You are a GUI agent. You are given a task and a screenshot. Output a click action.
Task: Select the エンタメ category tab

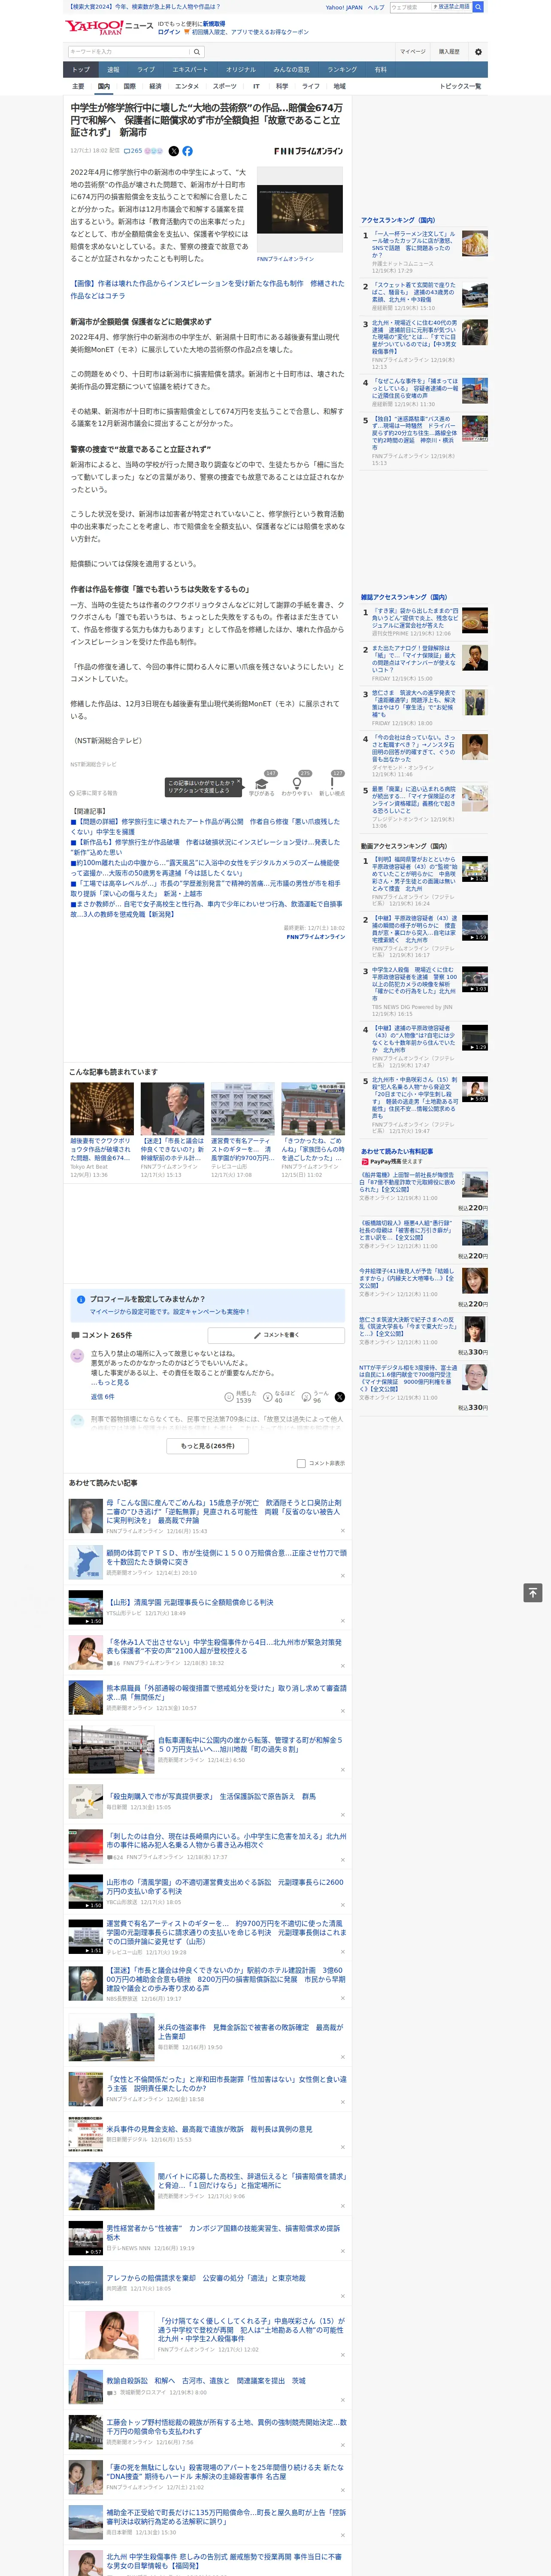point(187,86)
